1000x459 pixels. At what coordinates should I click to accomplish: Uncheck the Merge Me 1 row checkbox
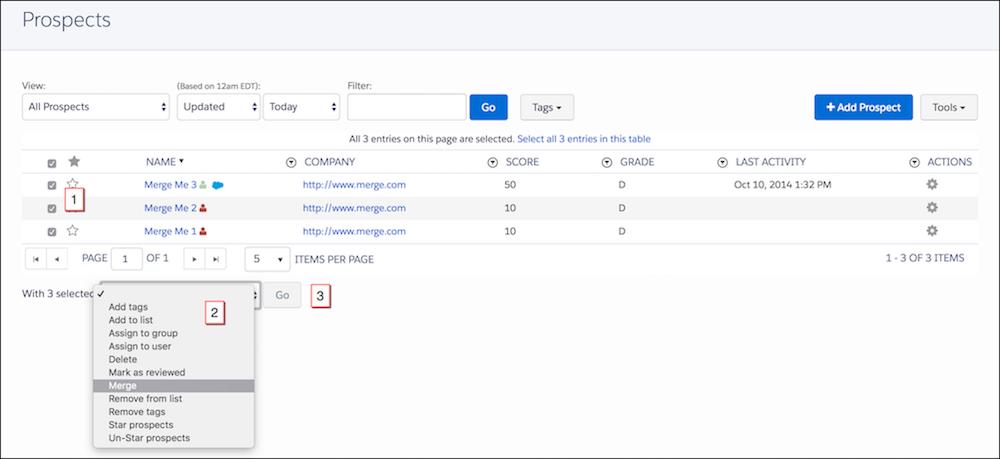(x=52, y=231)
